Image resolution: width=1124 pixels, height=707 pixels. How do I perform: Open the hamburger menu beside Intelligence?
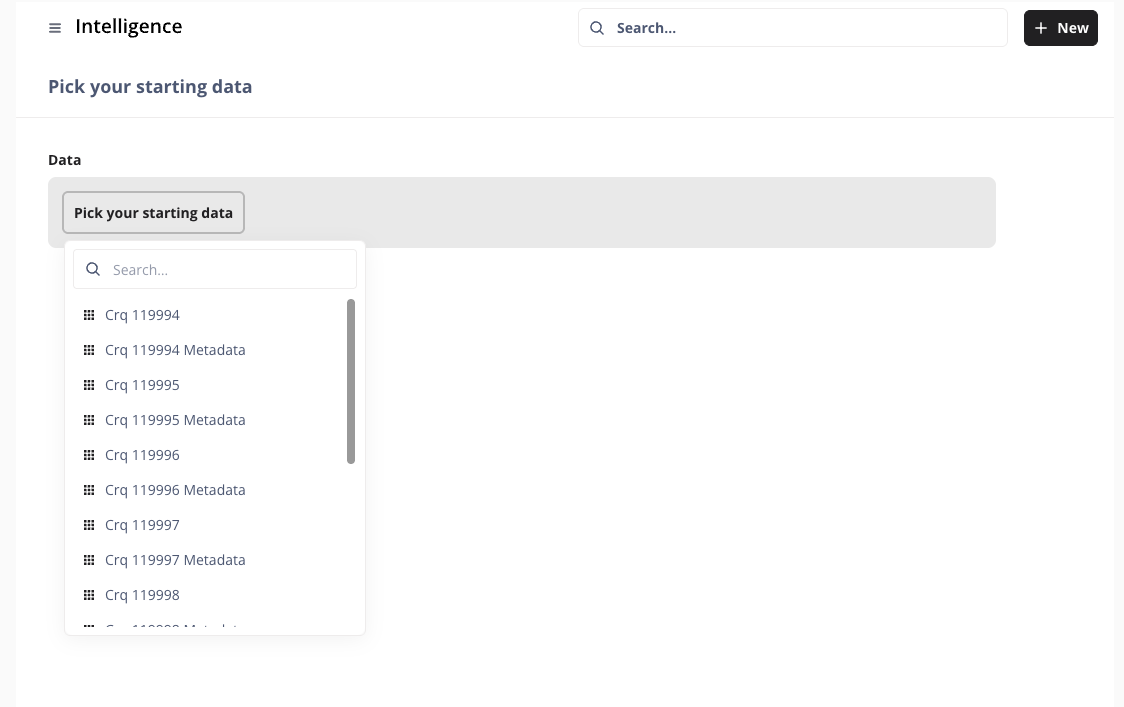(x=55, y=28)
